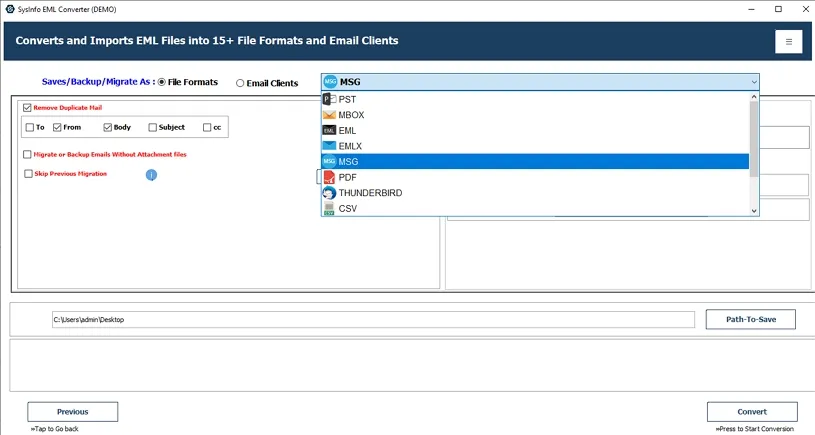Click the Thunderbird logo icon
Screen dimensions: 815x435
(329, 193)
